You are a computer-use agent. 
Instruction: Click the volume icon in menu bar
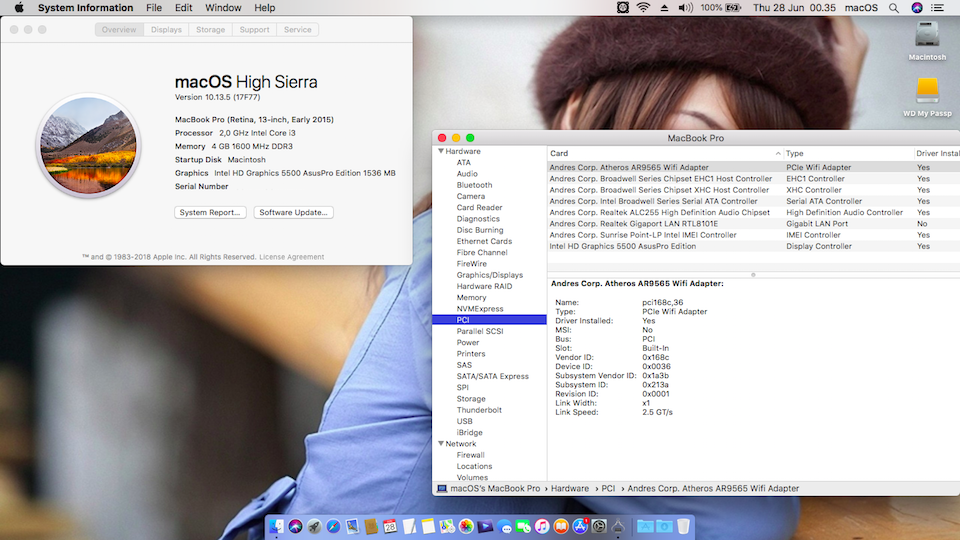point(685,8)
